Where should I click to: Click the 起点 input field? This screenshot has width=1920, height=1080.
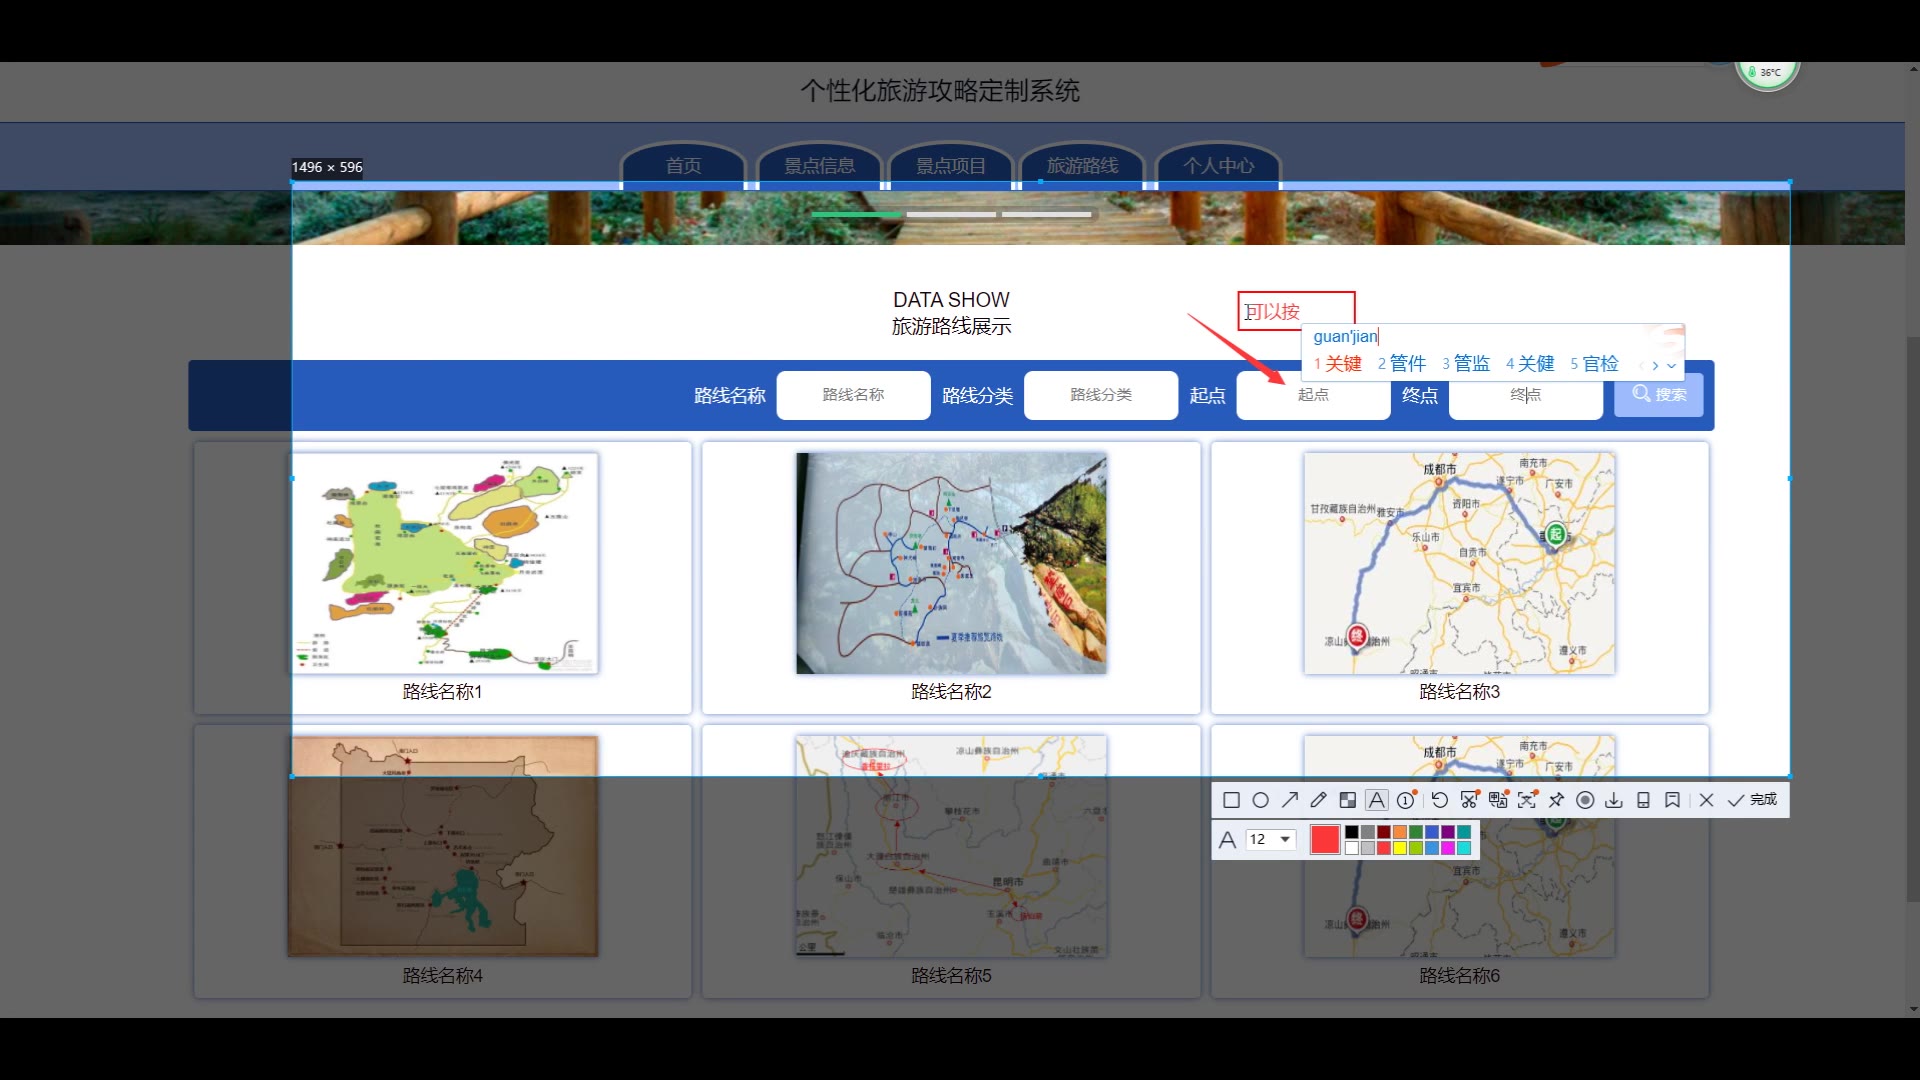pyautogui.click(x=1313, y=395)
